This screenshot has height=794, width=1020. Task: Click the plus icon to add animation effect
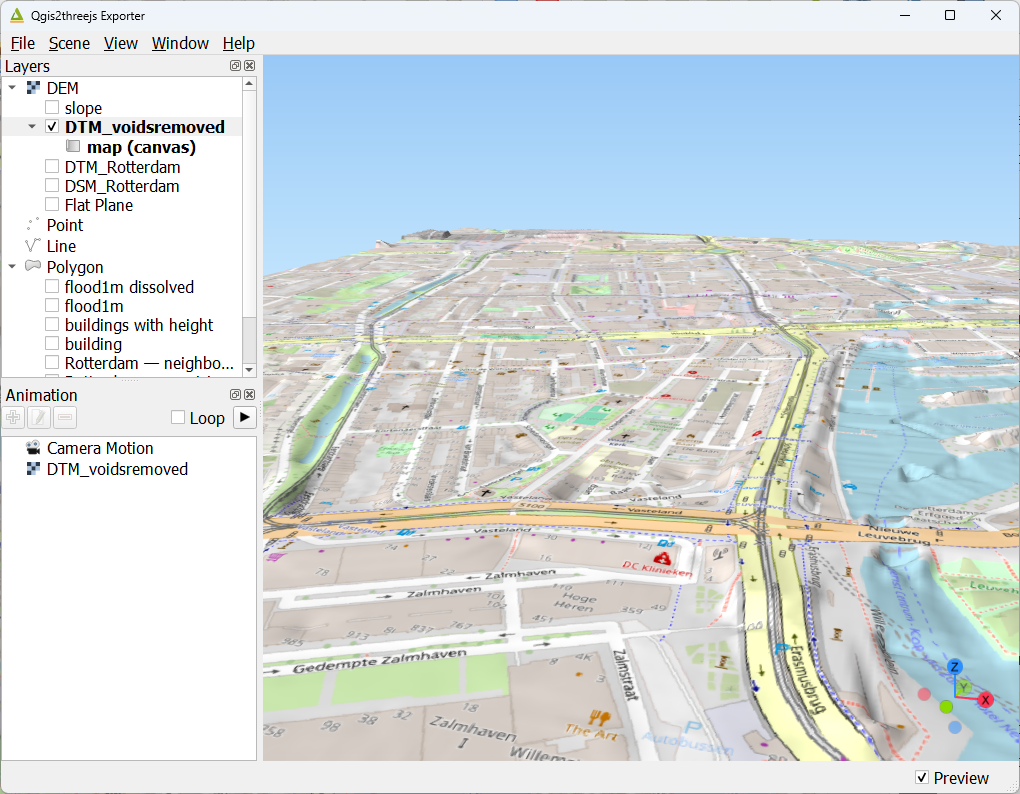(12, 417)
